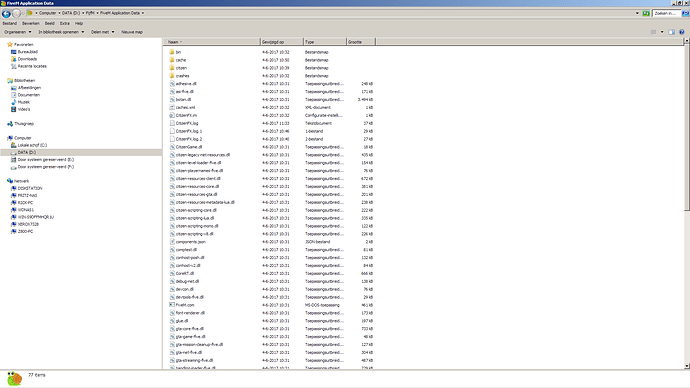Image resolution: width=690 pixels, height=388 pixels.
Task: Toggle the preview pane icon
Action: (672, 32)
